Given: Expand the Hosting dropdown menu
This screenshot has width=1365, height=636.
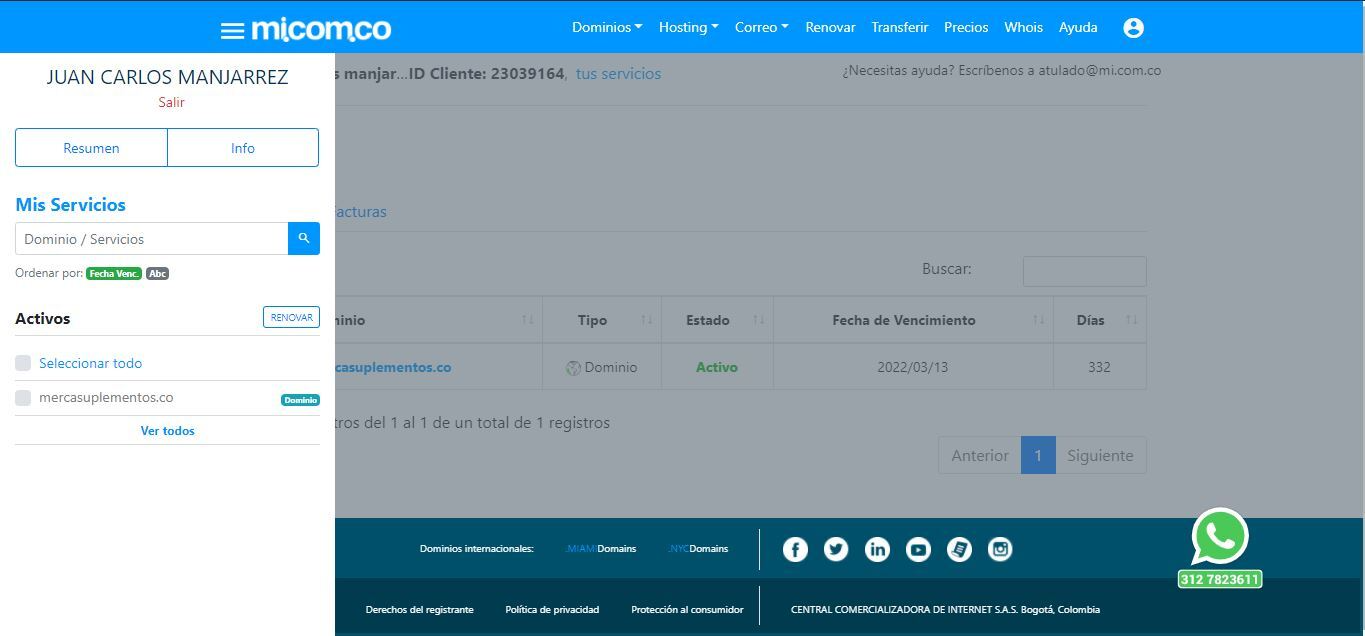Looking at the screenshot, I should [688, 27].
